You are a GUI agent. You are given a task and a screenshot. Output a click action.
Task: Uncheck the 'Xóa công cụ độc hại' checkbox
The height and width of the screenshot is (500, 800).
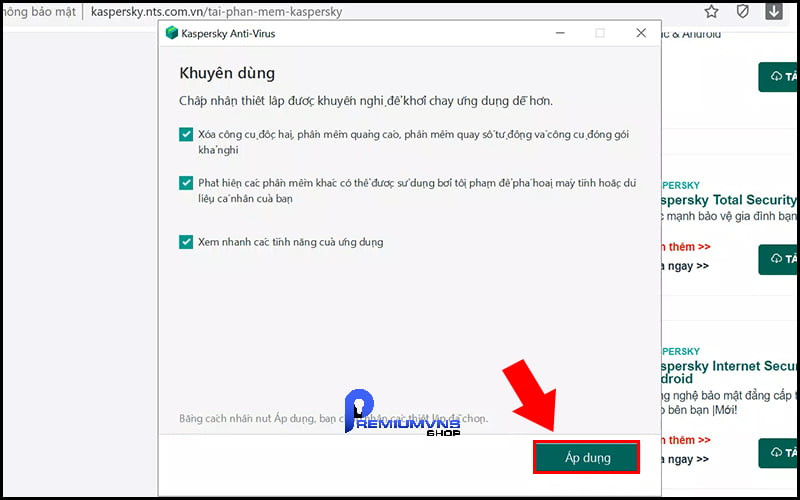(x=186, y=134)
